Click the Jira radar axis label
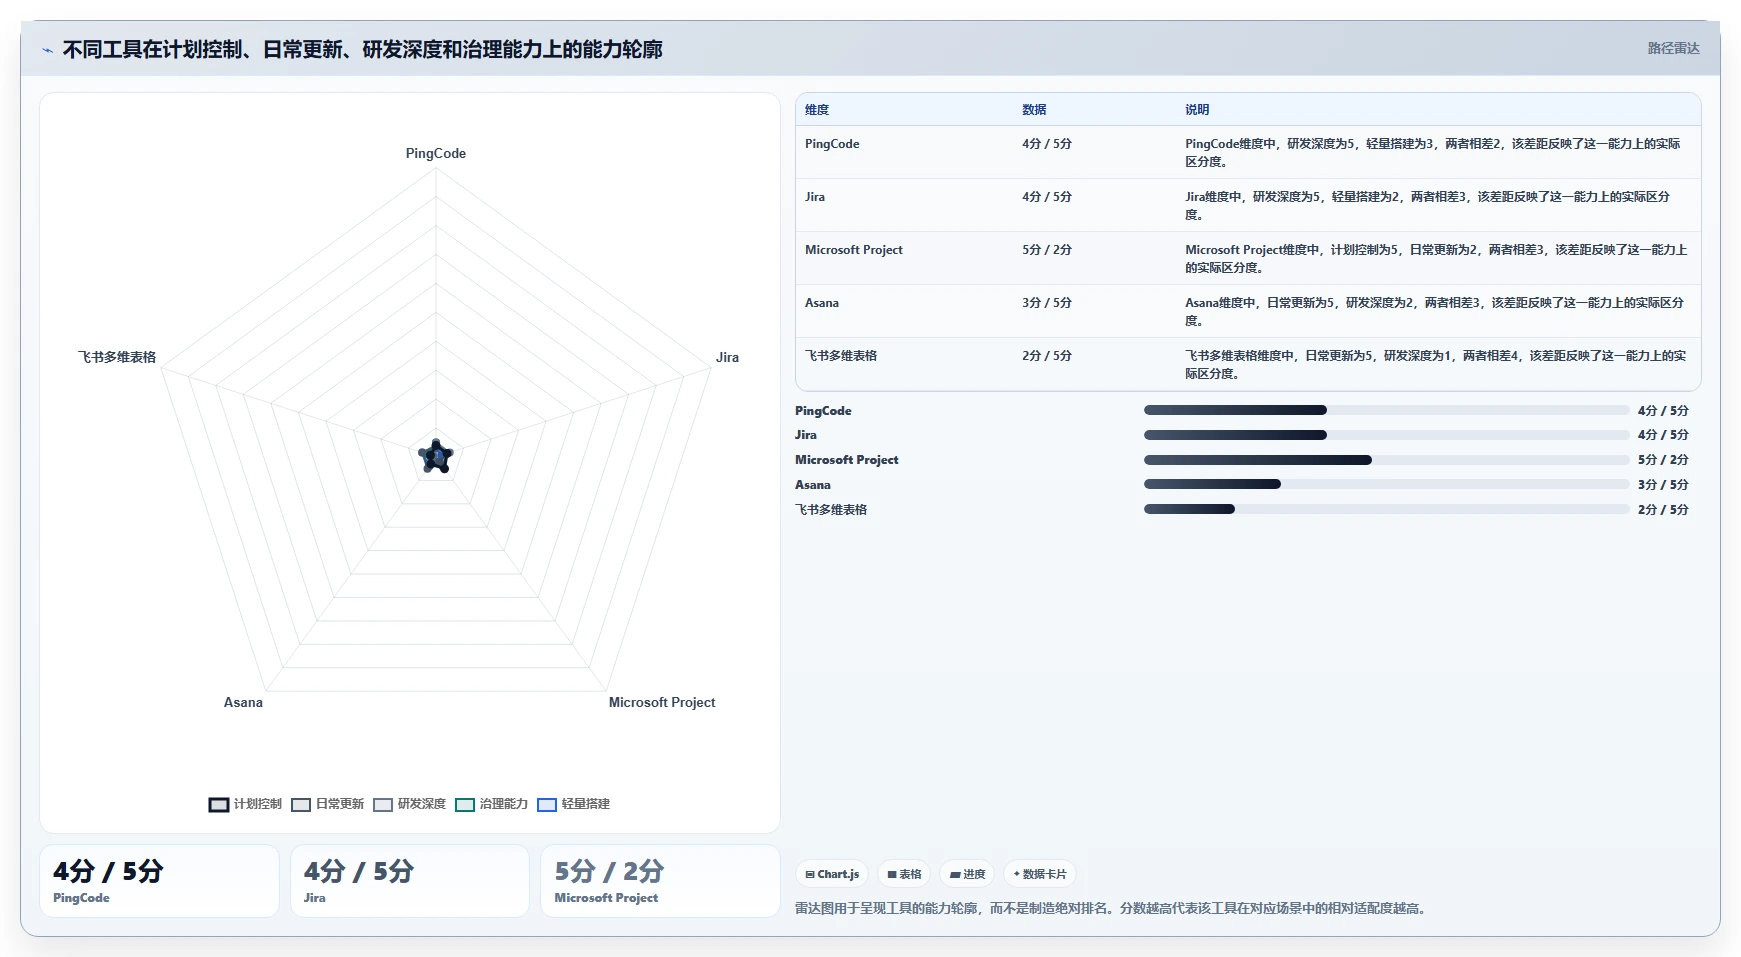 click(x=727, y=357)
